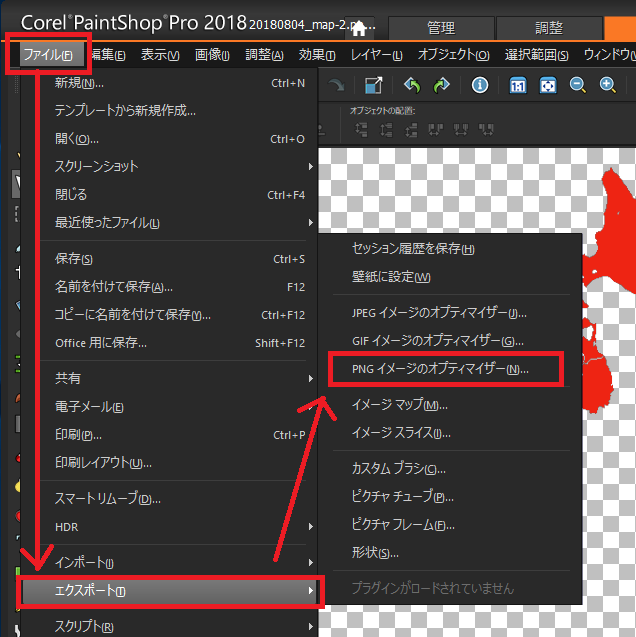The height and width of the screenshot is (637, 636).
Task: Set zoom to 100% with the 1:1 icon
Action: coord(518,85)
